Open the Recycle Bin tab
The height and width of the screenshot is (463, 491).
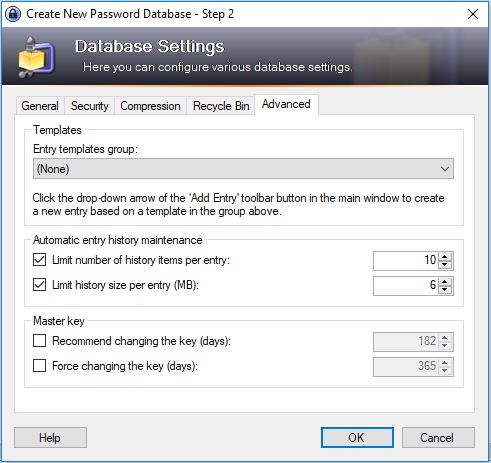(x=221, y=106)
